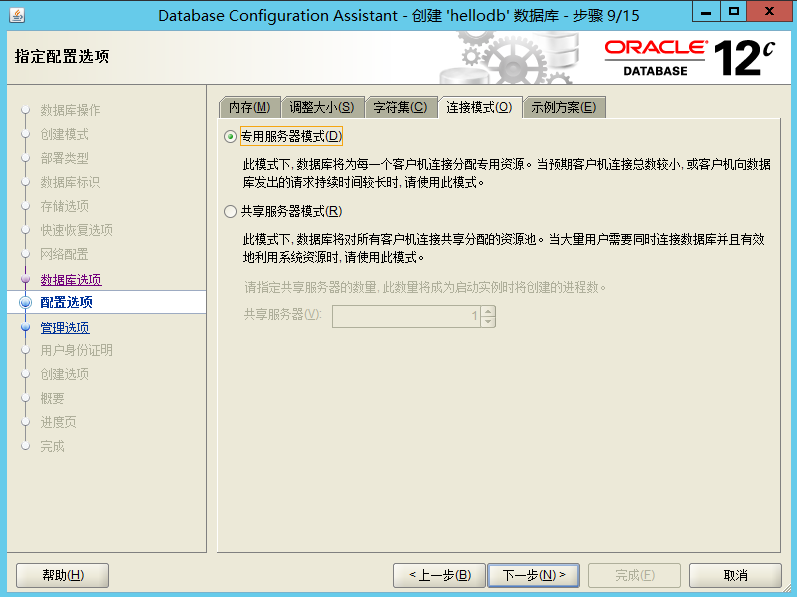Click the disabled 完成(F) button
Viewport: 797px width, 597px height.
634,575
